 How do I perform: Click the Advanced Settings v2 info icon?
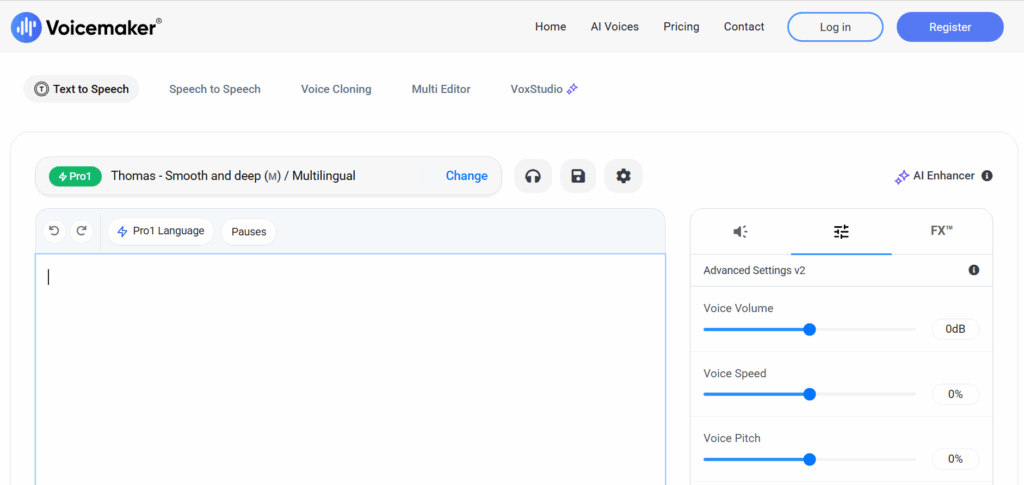tap(974, 270)
